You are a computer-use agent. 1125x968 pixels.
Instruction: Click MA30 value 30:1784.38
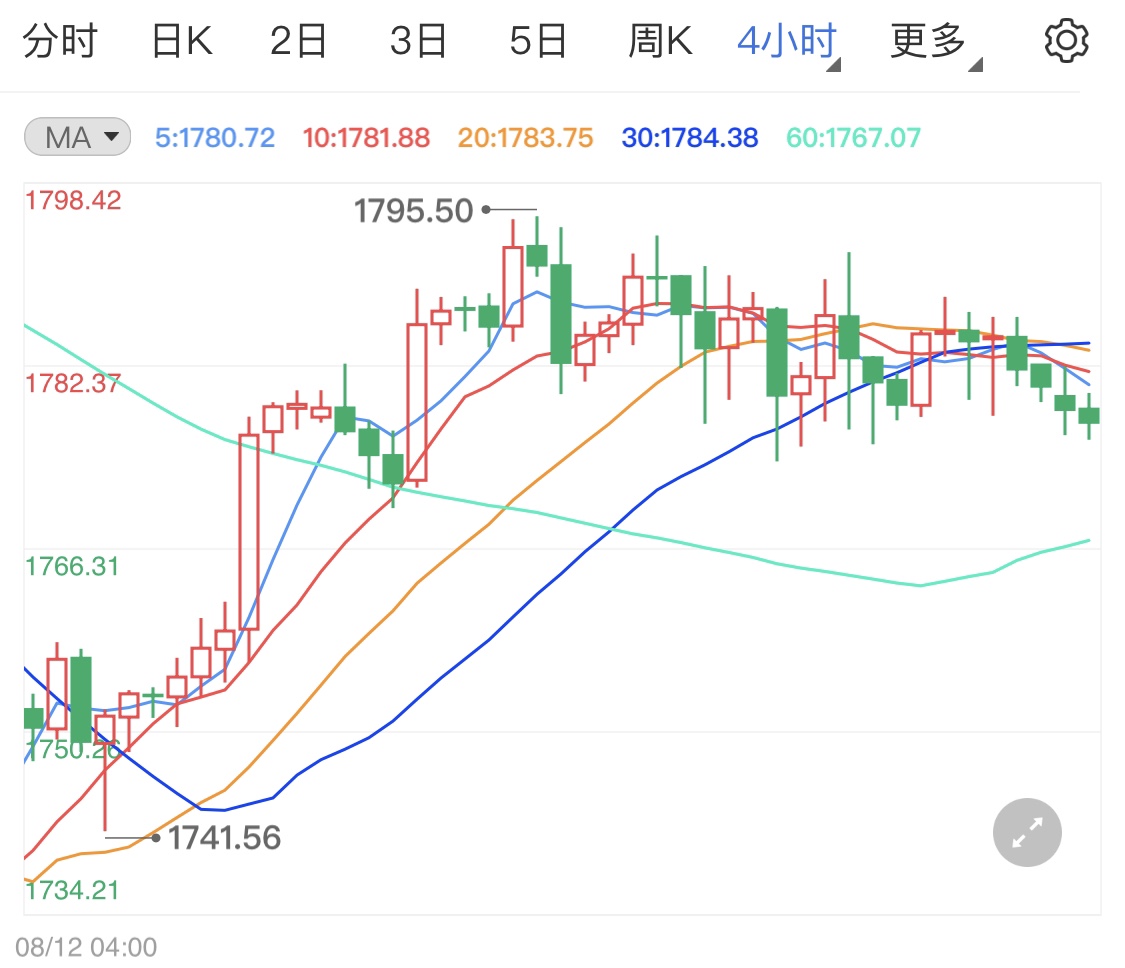689,138
